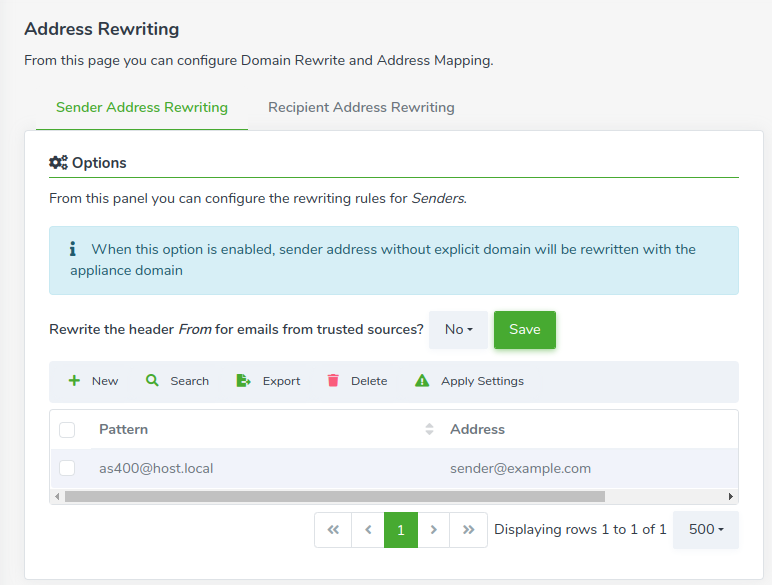Go to first page with double-left arrows
772x585 pixels.
pos(333,529)
